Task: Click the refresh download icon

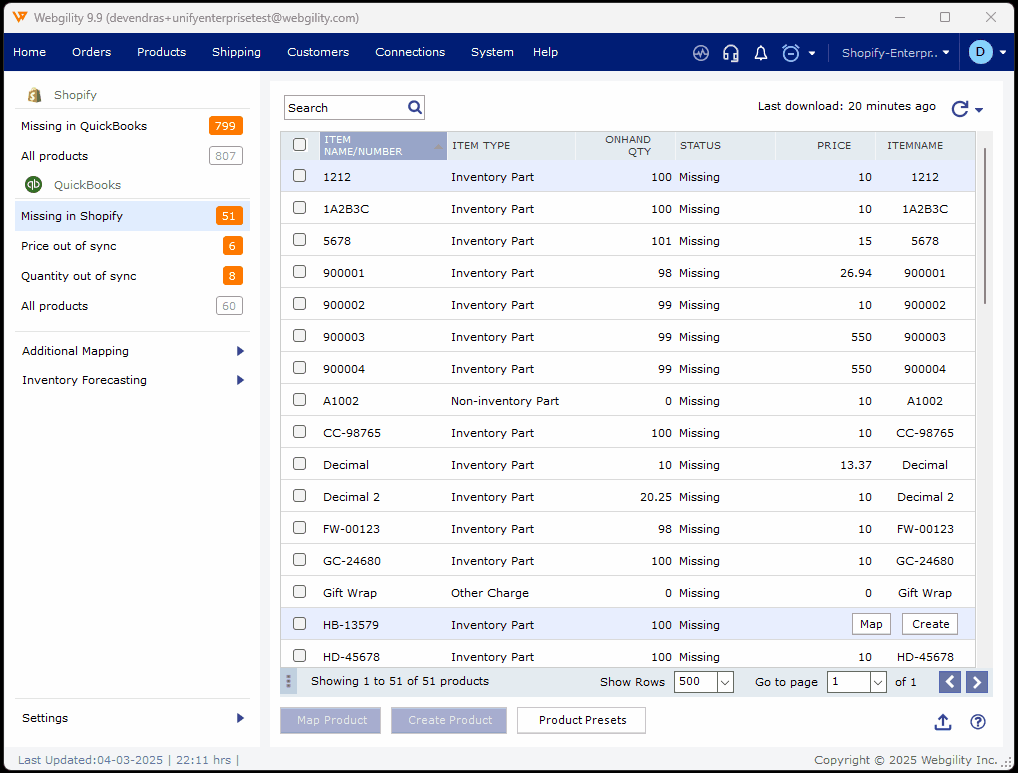Action: click(960, 109)
